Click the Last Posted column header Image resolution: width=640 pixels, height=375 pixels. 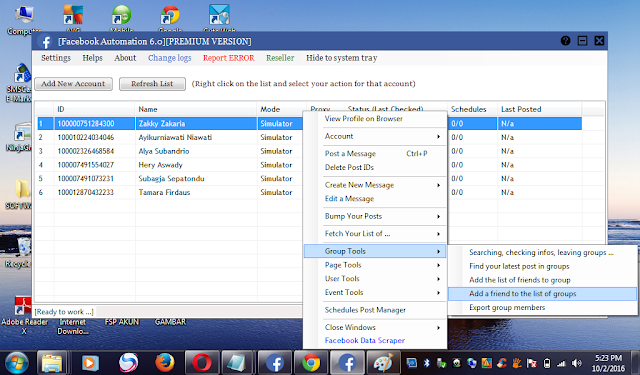click(540, 109)
